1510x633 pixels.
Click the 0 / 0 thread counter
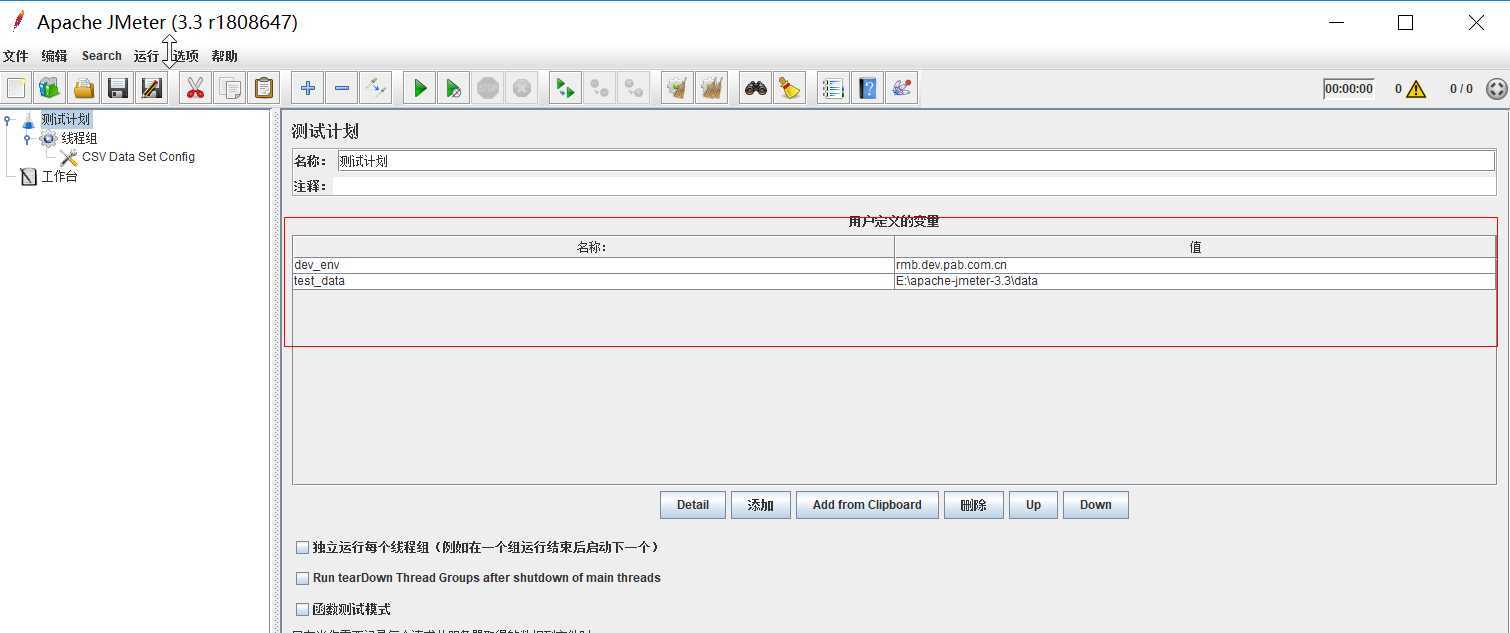click(x=1461, y=89)
